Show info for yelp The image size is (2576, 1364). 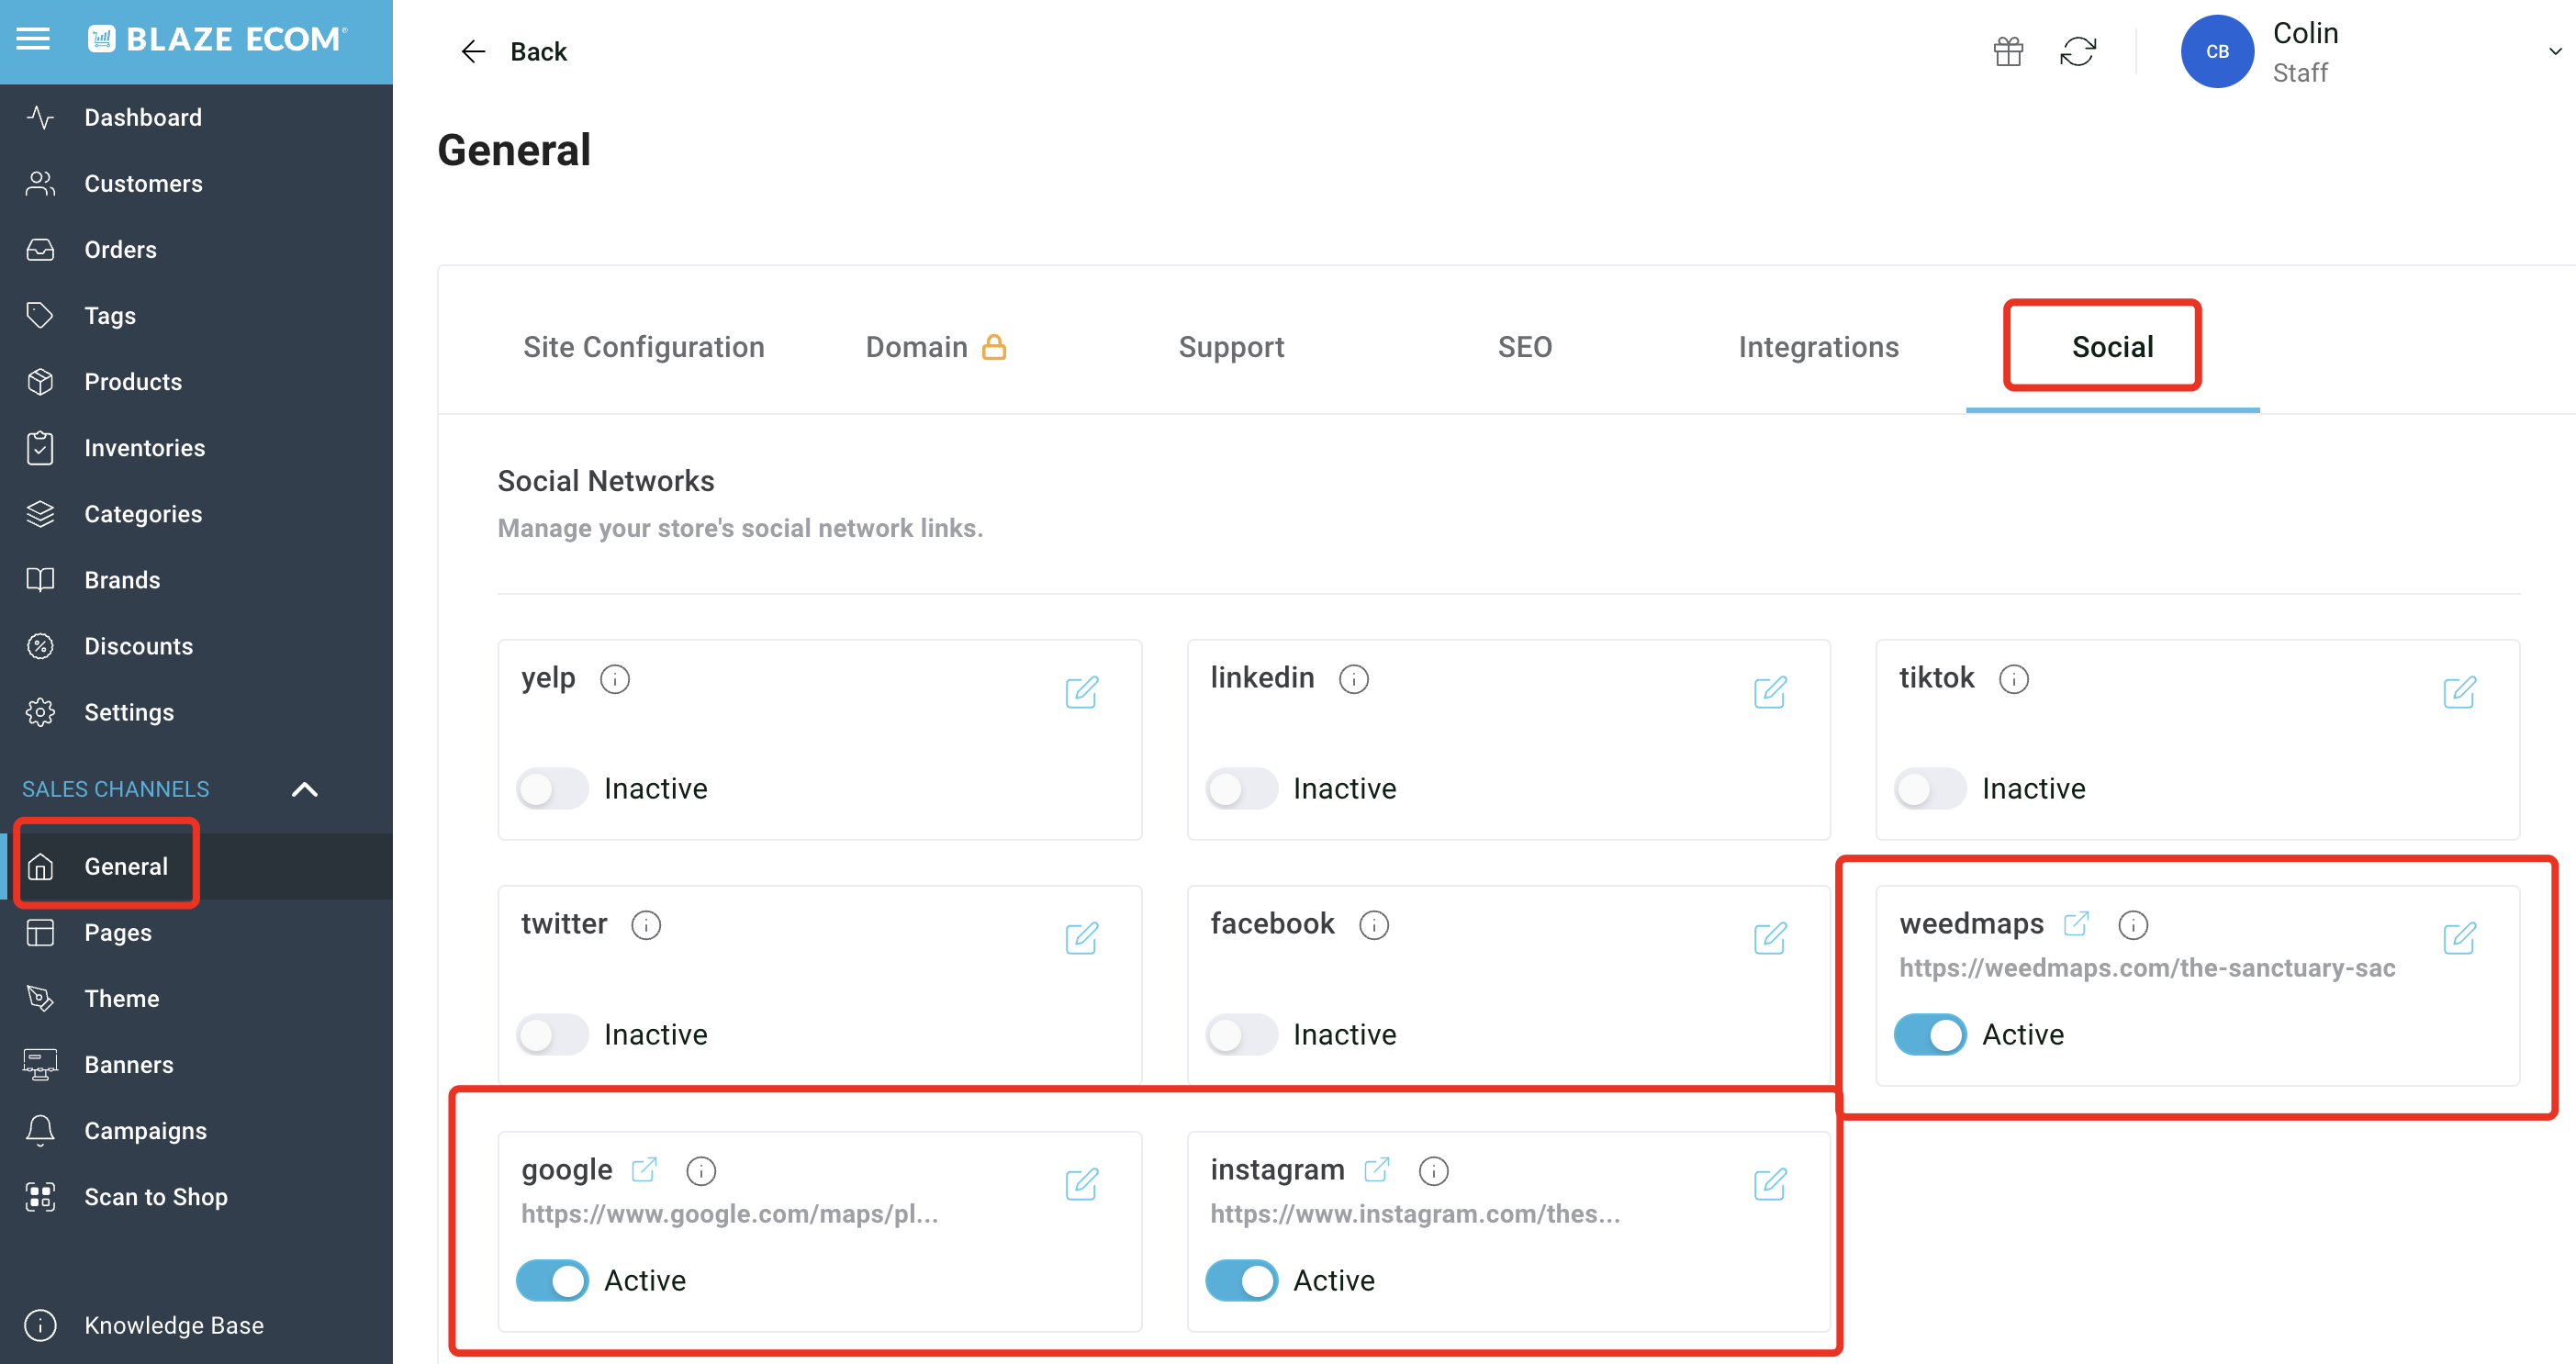pos(614,679)
